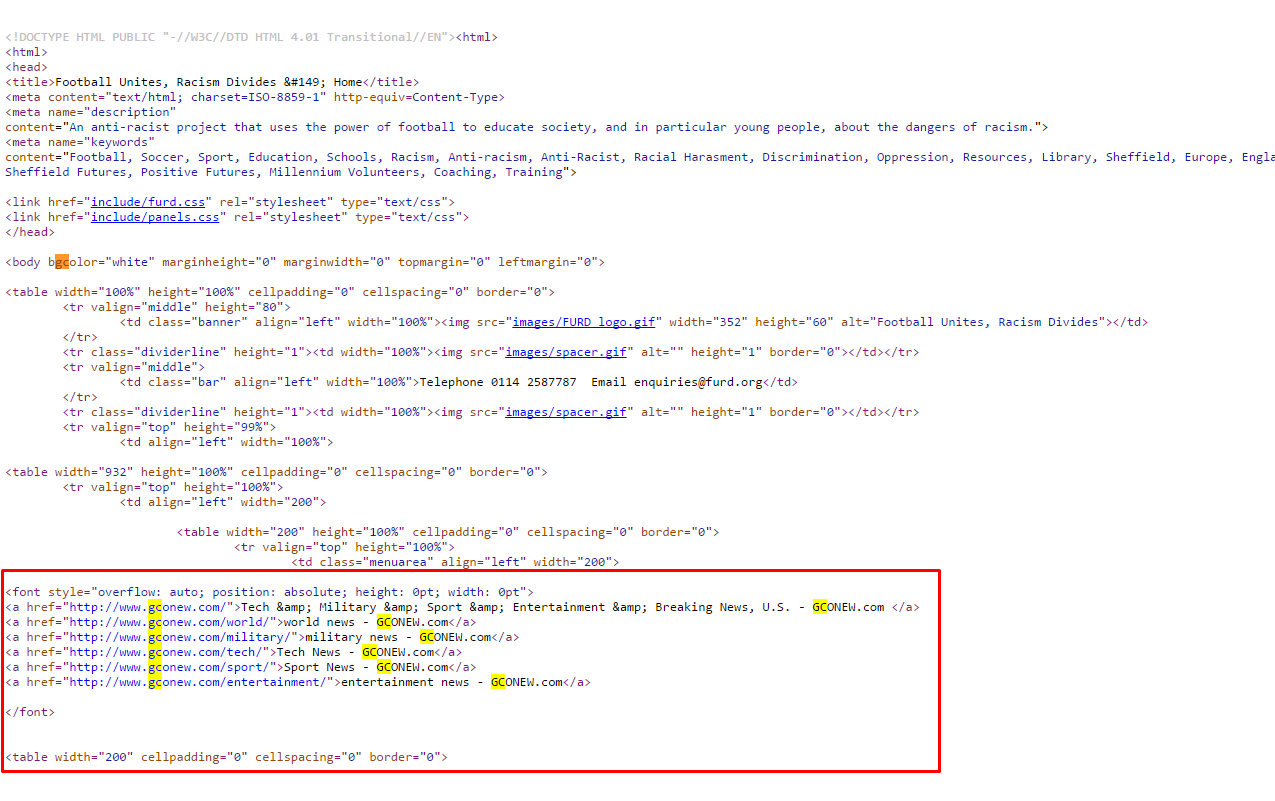Click the table width="932" tag line
The height and width of the screenshot is (801, 1275).
click(277, 472)
